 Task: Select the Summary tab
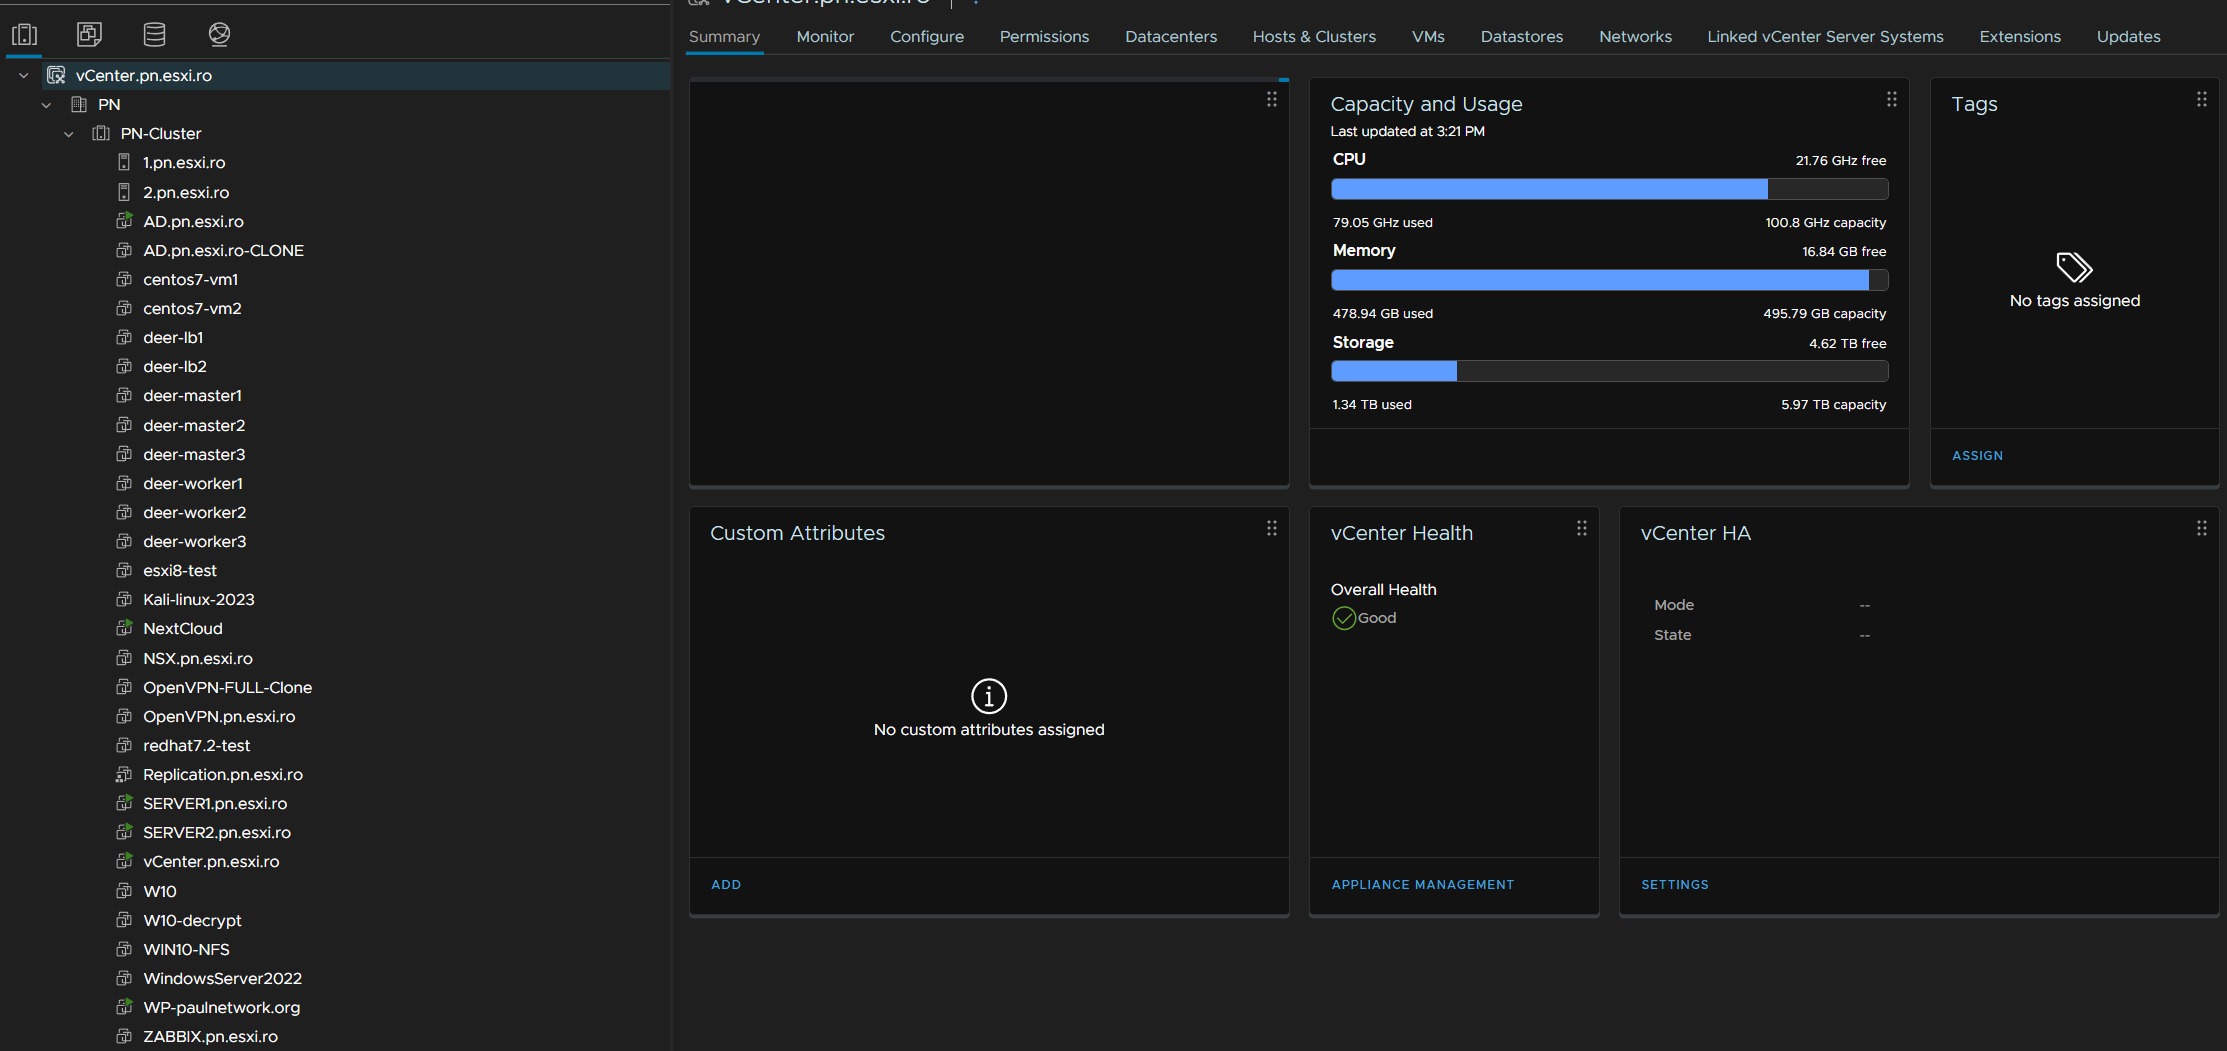click(724, 36)
